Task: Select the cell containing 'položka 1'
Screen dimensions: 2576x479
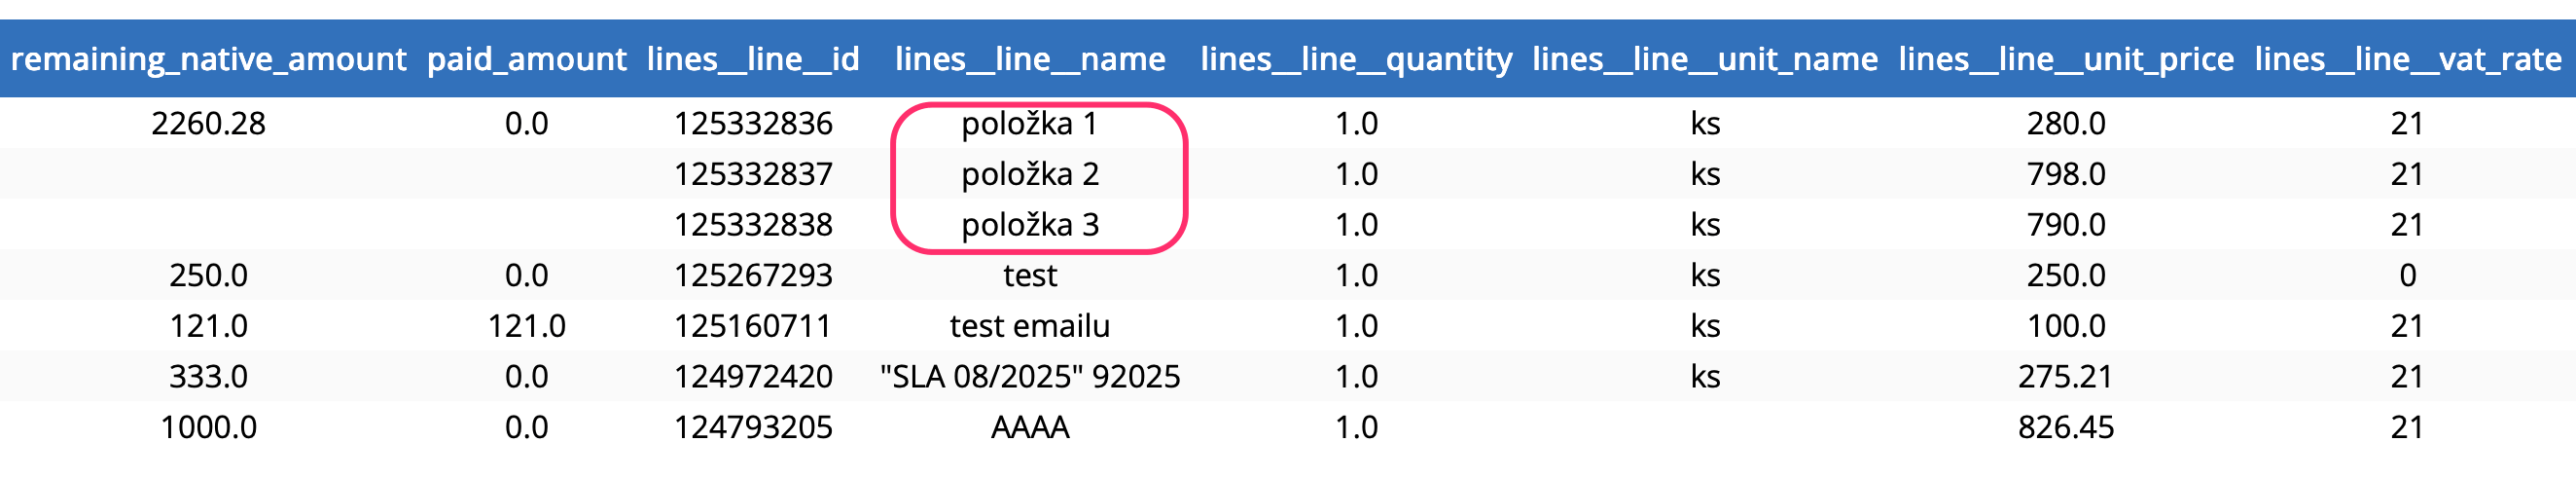Action: tap(1030, 124)
